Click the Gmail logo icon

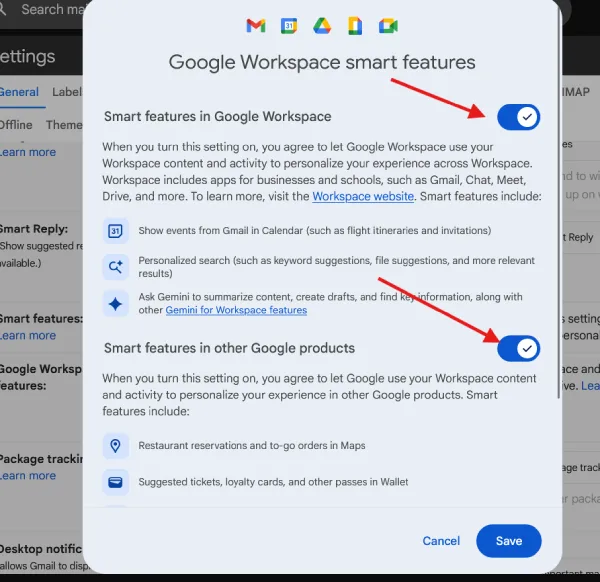256,26
